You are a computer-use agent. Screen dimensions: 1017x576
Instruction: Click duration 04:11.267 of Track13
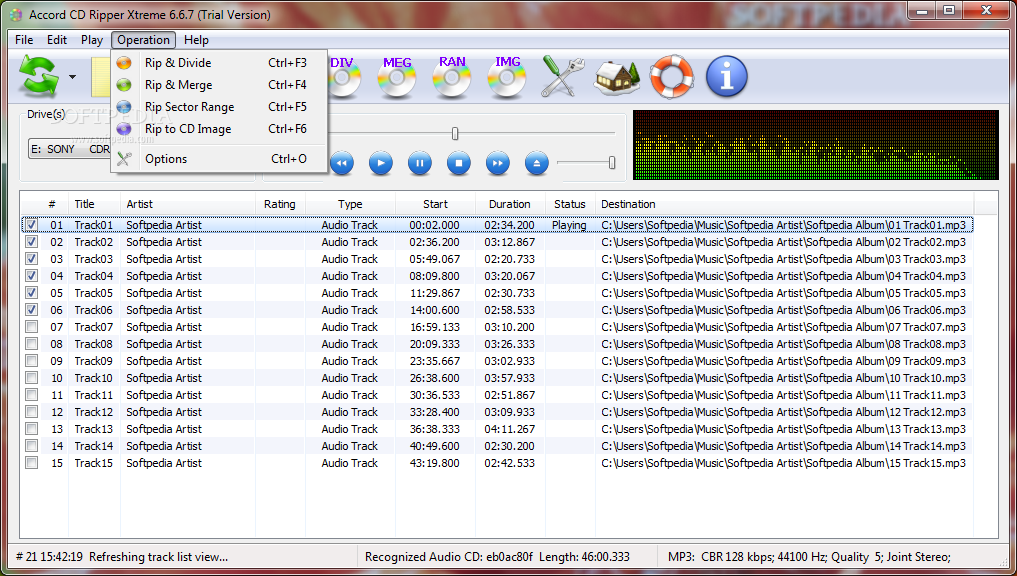point(510,429)
